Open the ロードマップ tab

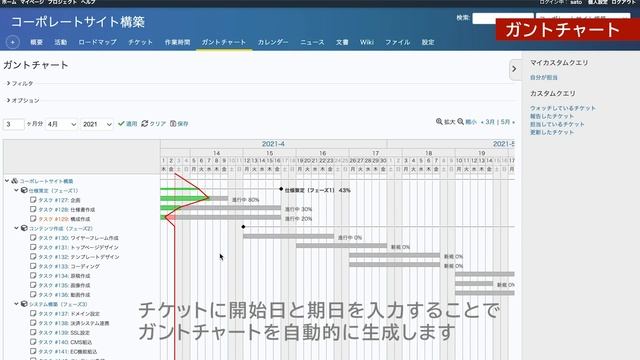coord(98,42)
